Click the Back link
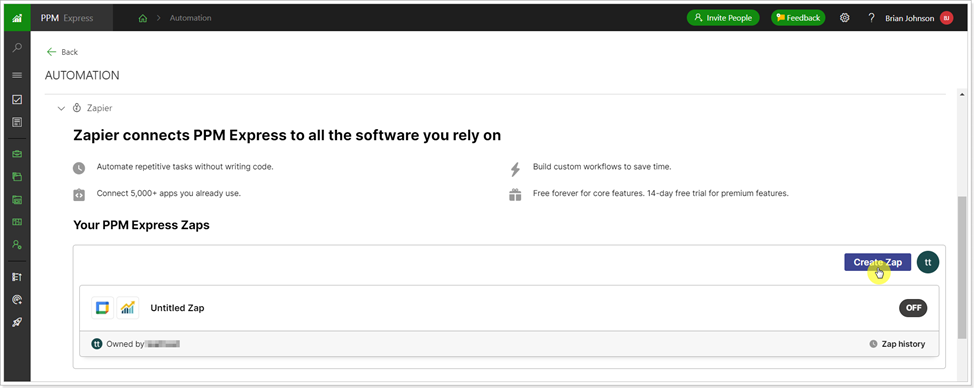 (x=62, y=52)
